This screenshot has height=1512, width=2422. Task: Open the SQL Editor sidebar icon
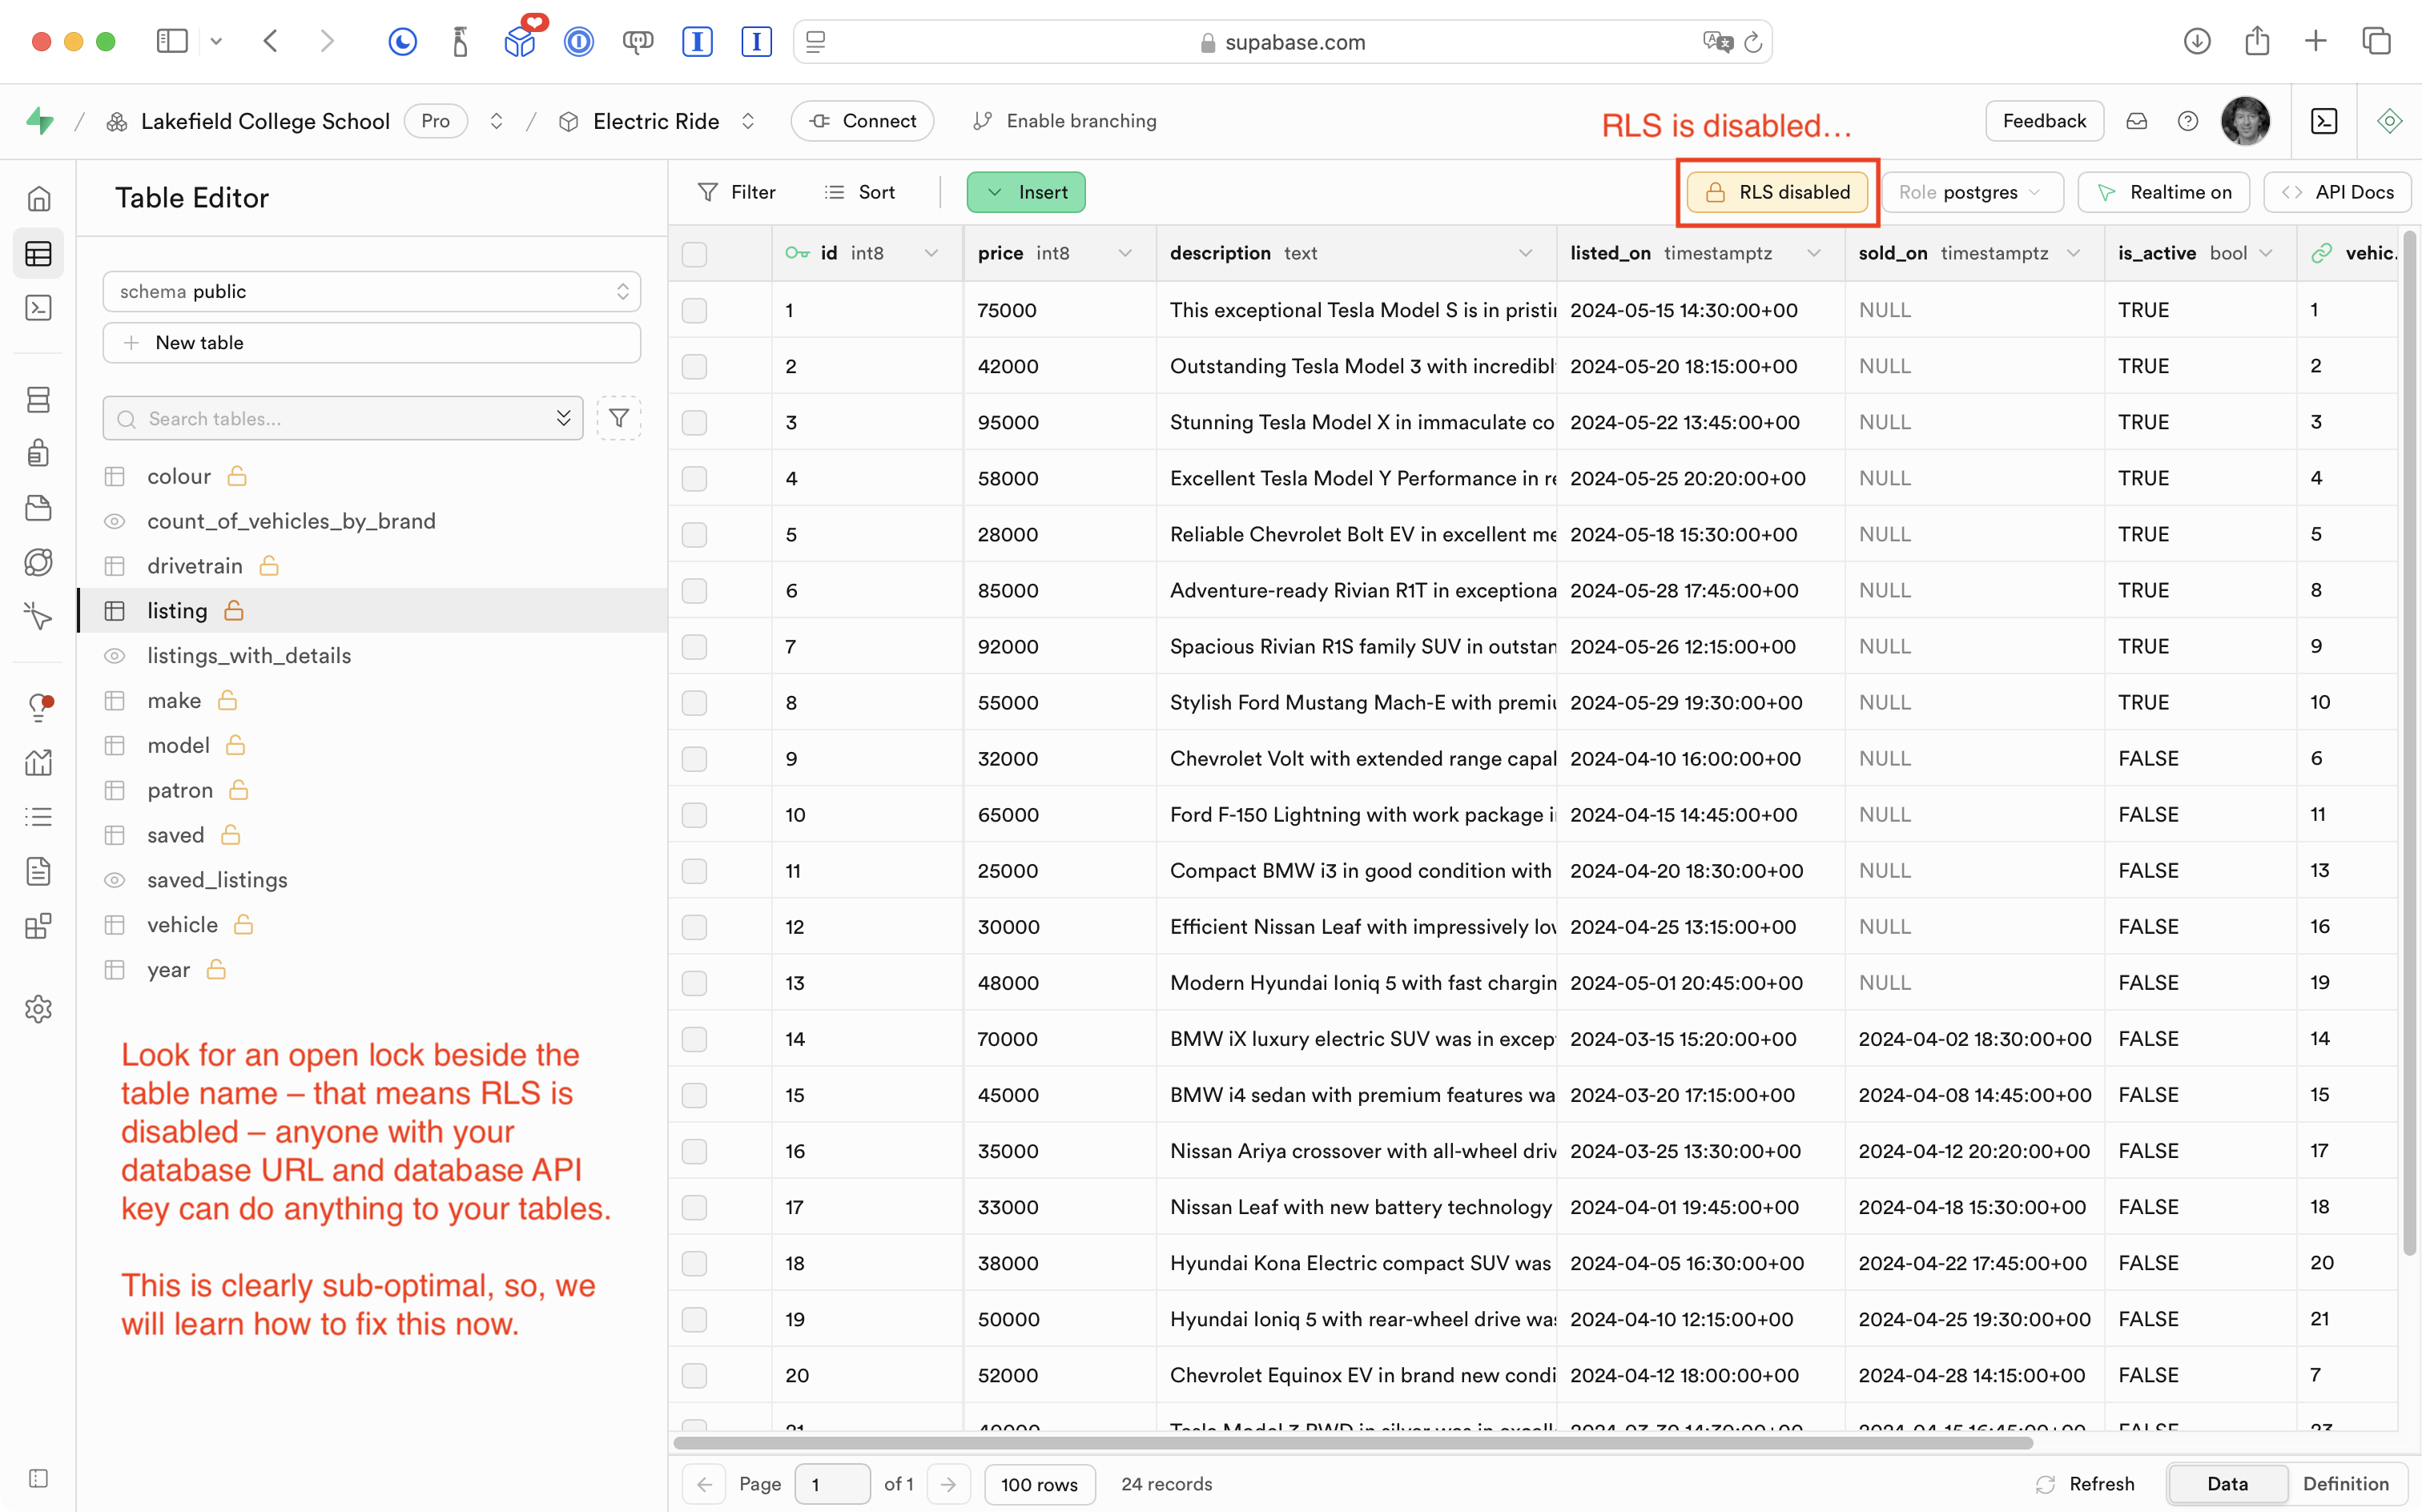38,308
